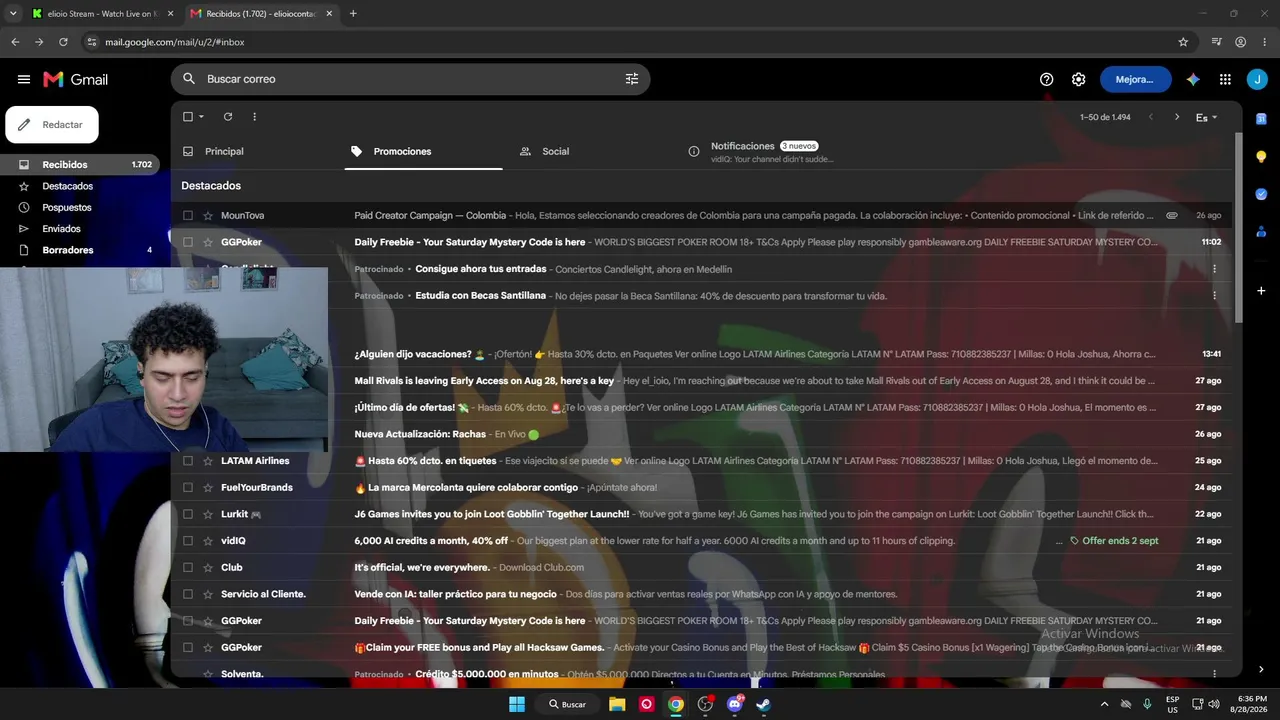Click the Redactar compose button
Screen dimensions: 1280x720
pyautogui.click(x=52, y=125)
